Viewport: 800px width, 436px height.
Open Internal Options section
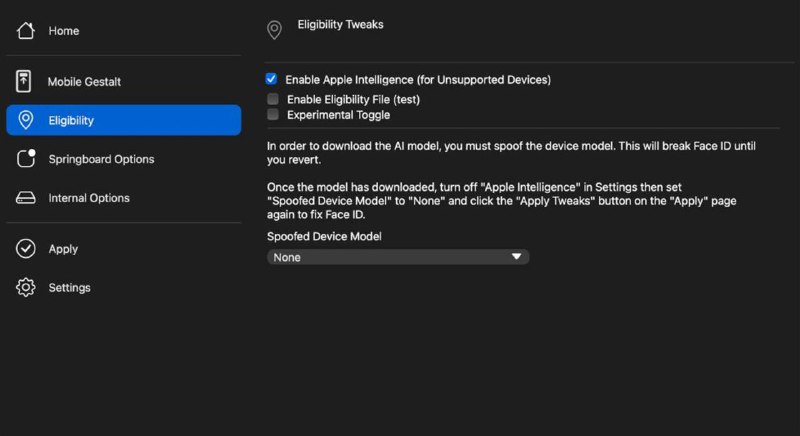click(x=89, y=198)
